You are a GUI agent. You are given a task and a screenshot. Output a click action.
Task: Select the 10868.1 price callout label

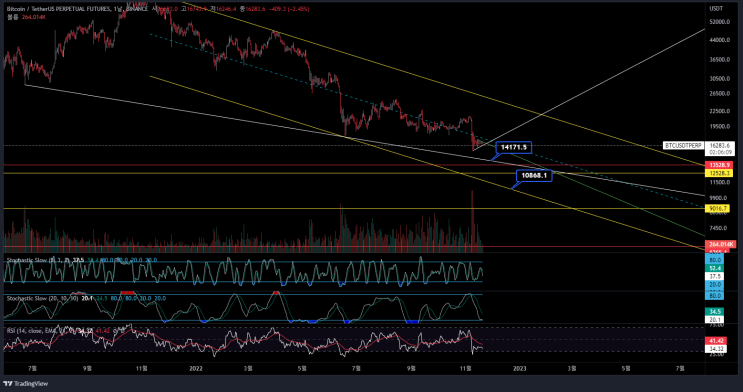534,175
